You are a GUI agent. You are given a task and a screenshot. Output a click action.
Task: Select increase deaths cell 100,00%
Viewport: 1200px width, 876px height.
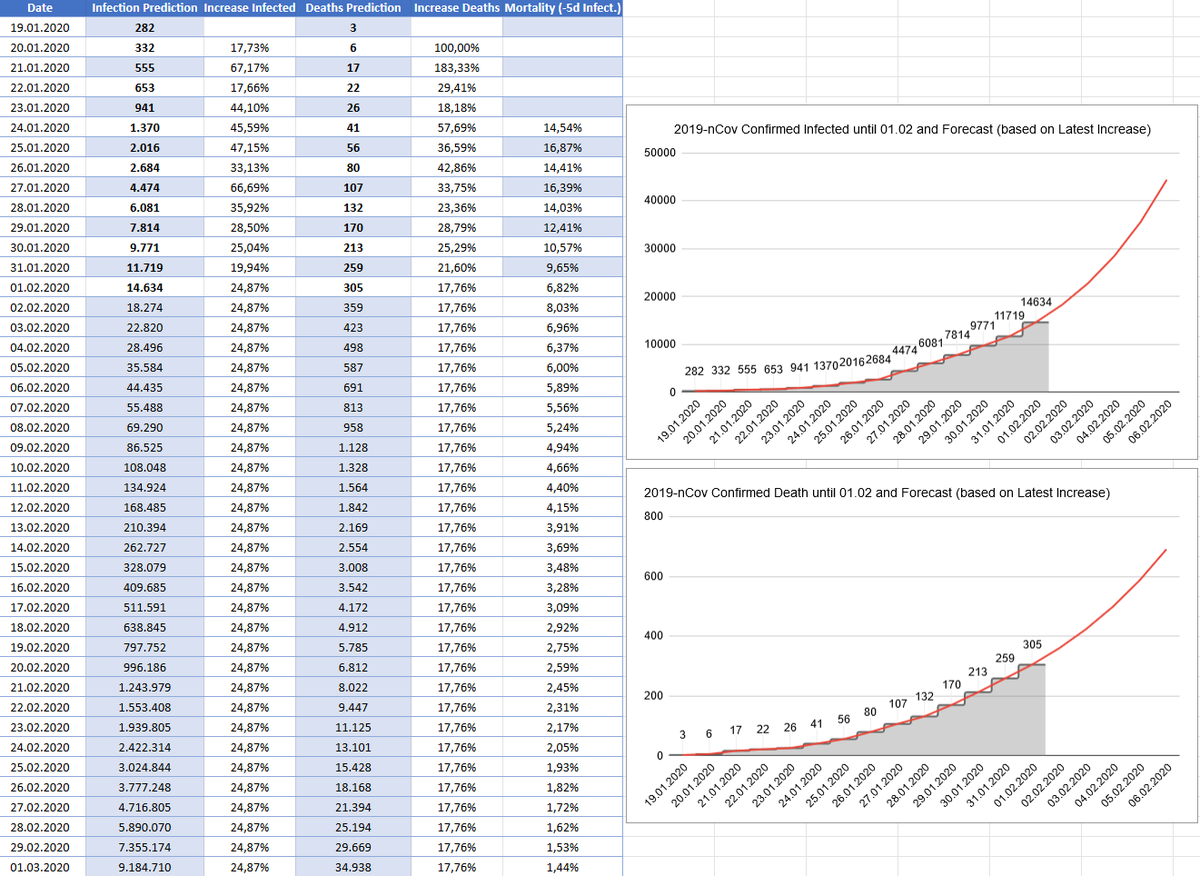457,48
